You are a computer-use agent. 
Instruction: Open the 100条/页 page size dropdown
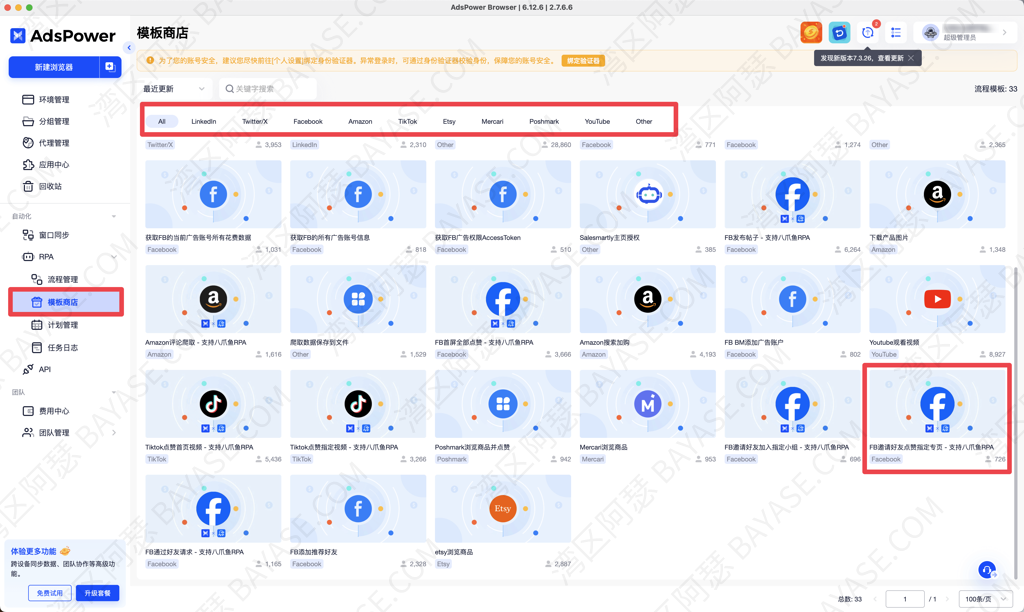tap(984, 599)
